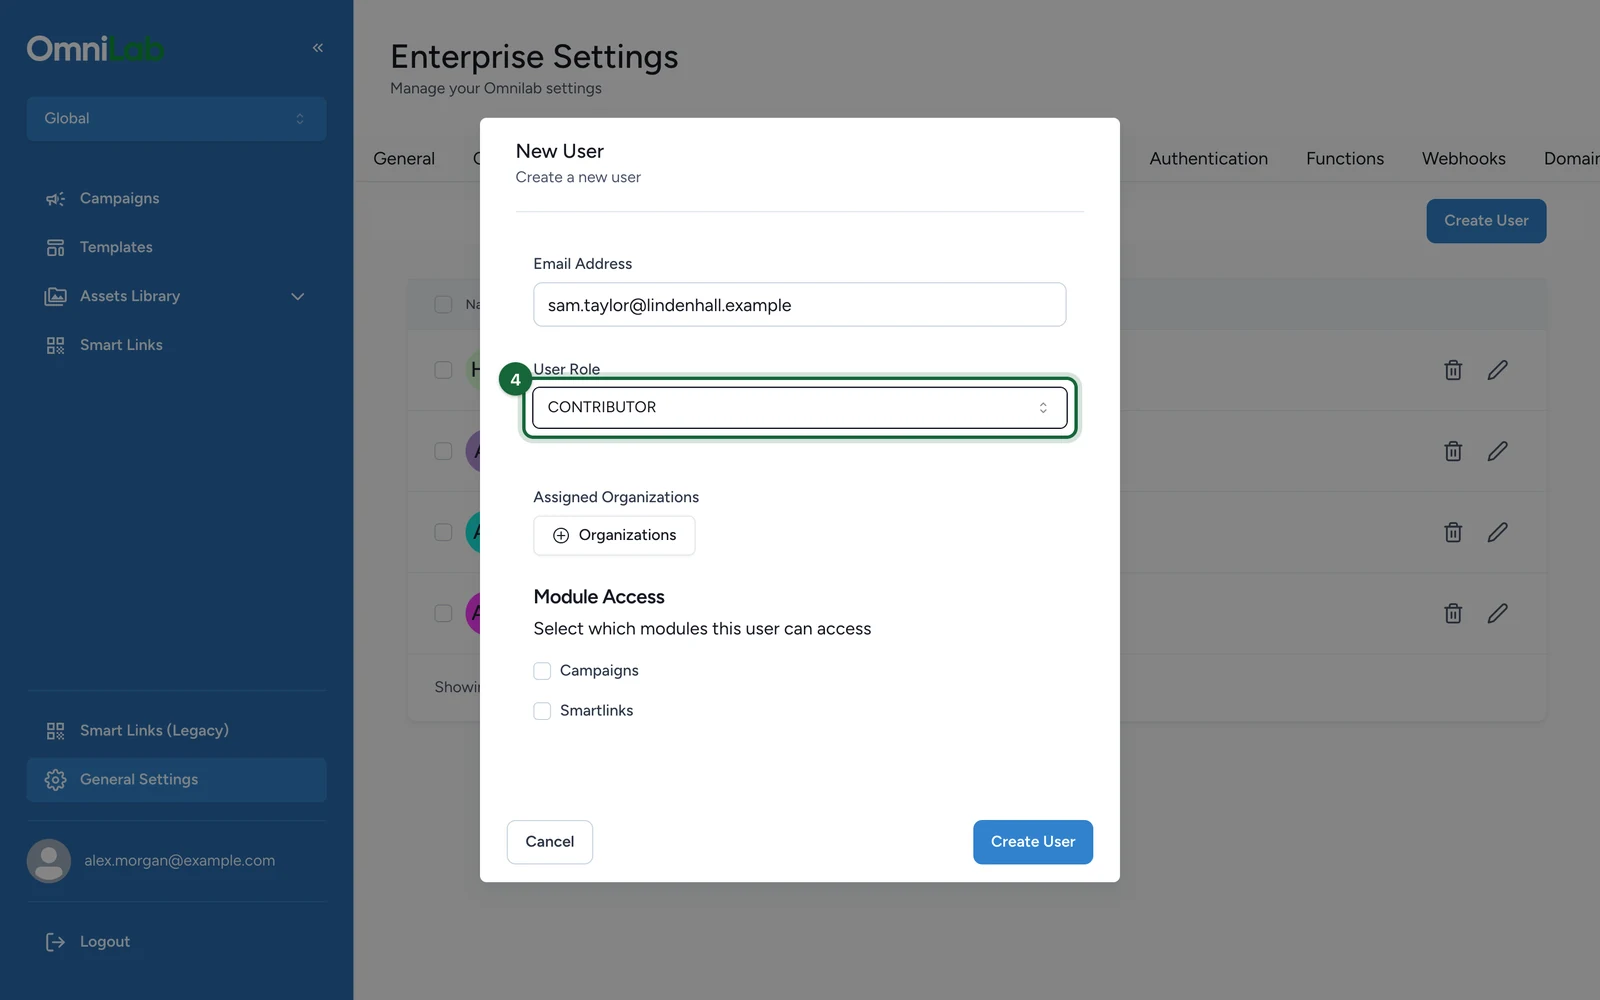Go to Smart Links via its QR icon

55,346
